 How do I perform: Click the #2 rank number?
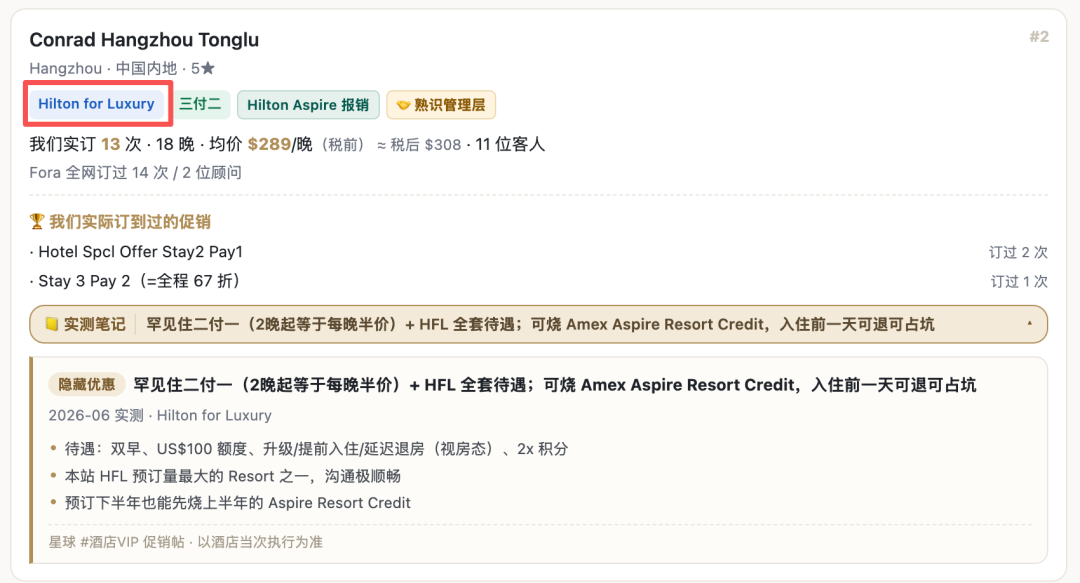[1039, 37]
